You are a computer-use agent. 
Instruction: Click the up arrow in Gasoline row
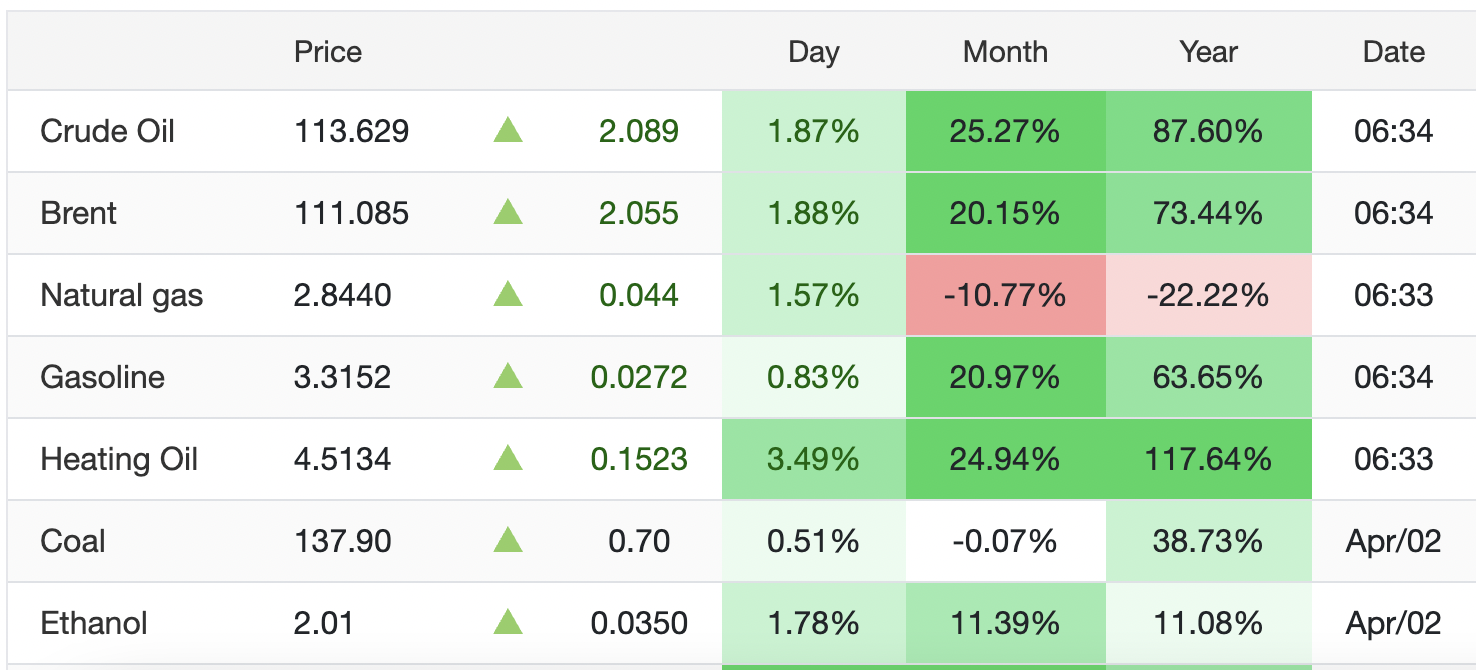click(x=508, y=376)
